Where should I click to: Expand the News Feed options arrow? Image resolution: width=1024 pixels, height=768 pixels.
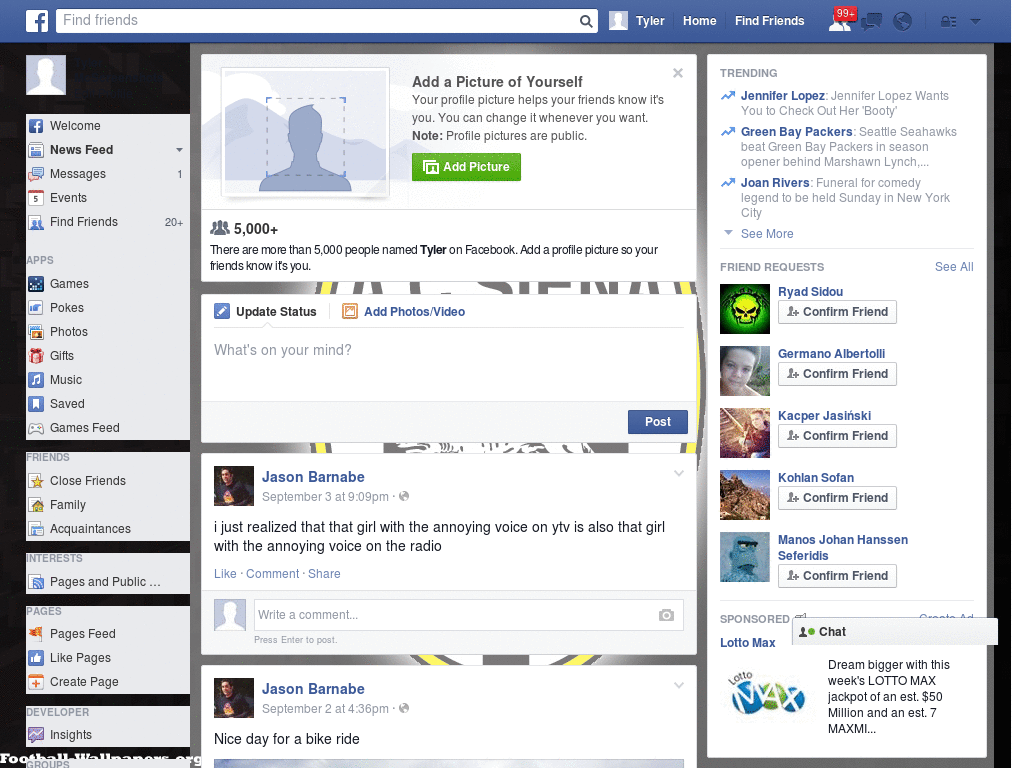179,150
